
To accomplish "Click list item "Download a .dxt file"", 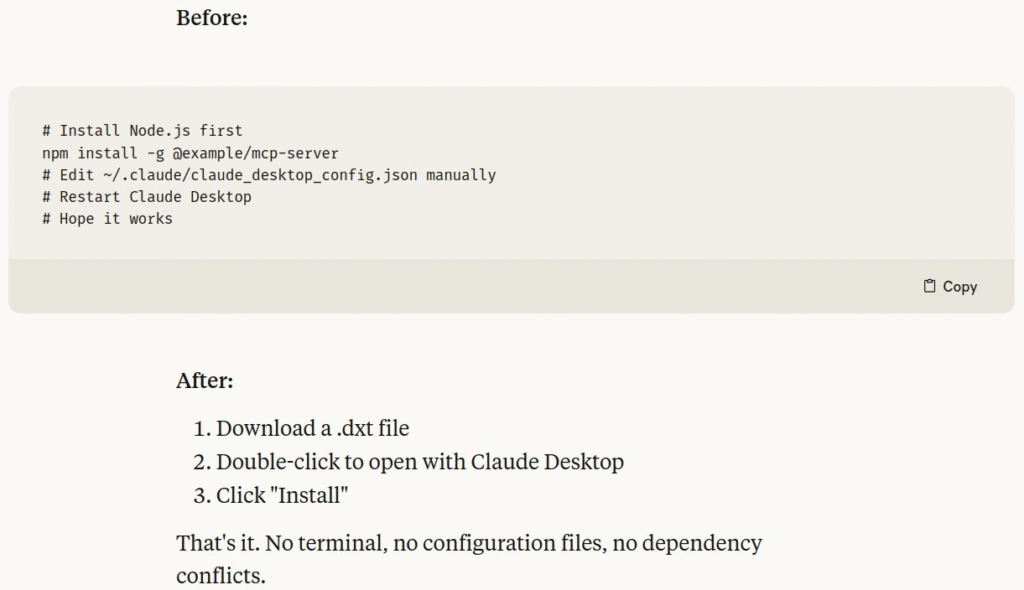I will pyautogui.click(x=313, y=428).
